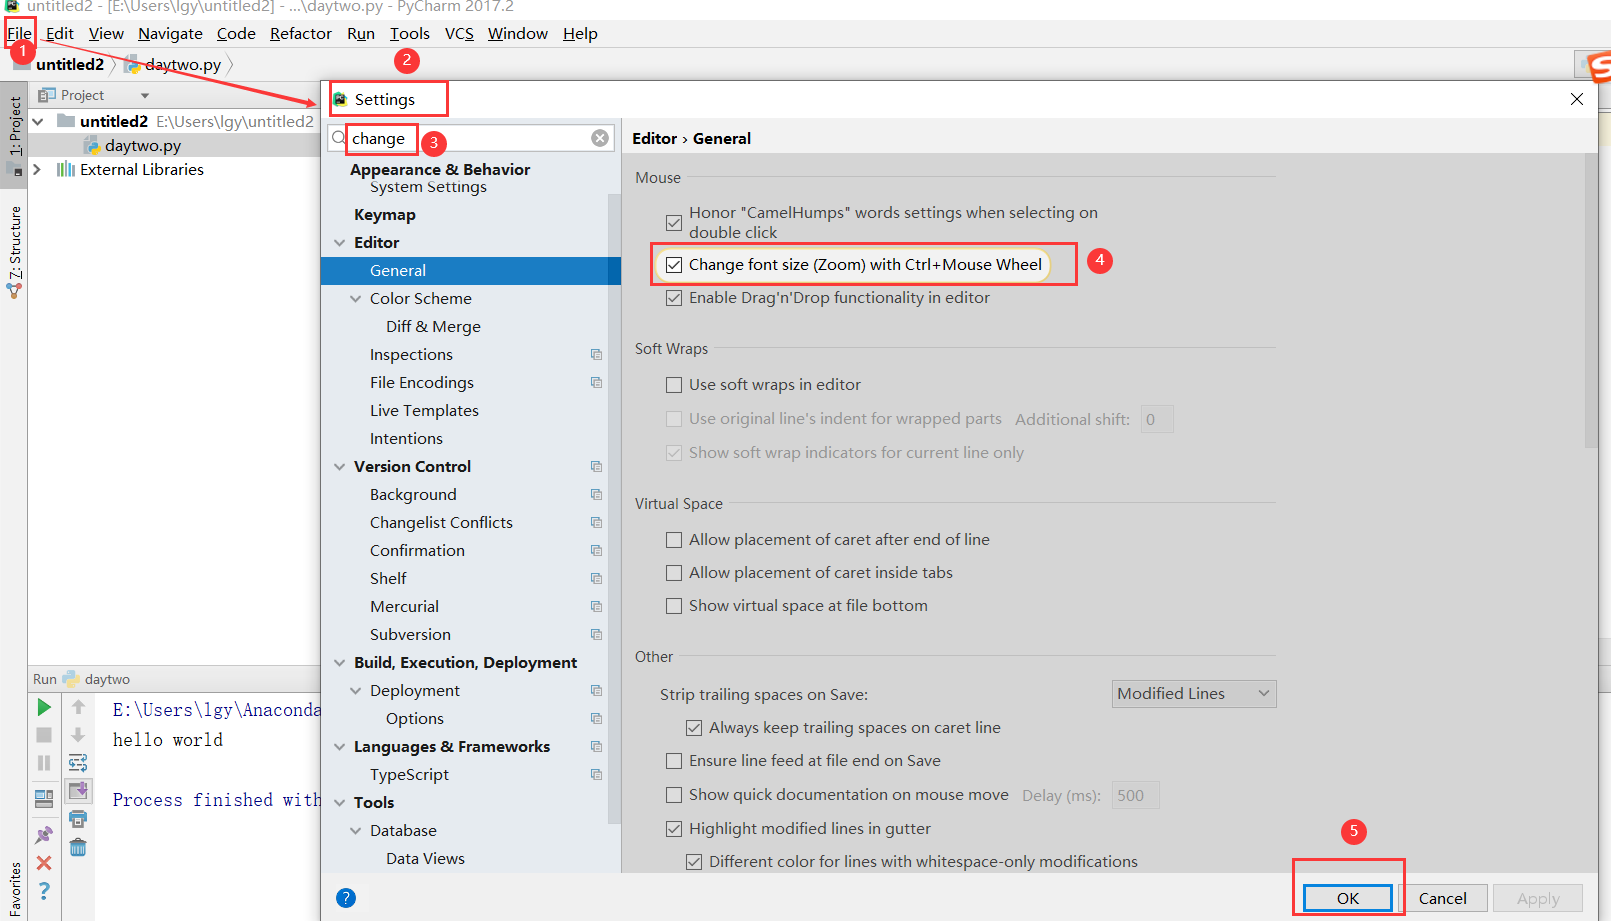Toggle Honor CamelHumps words checkbox
This screenshot has height=921, width=1611.
(674, 222)
